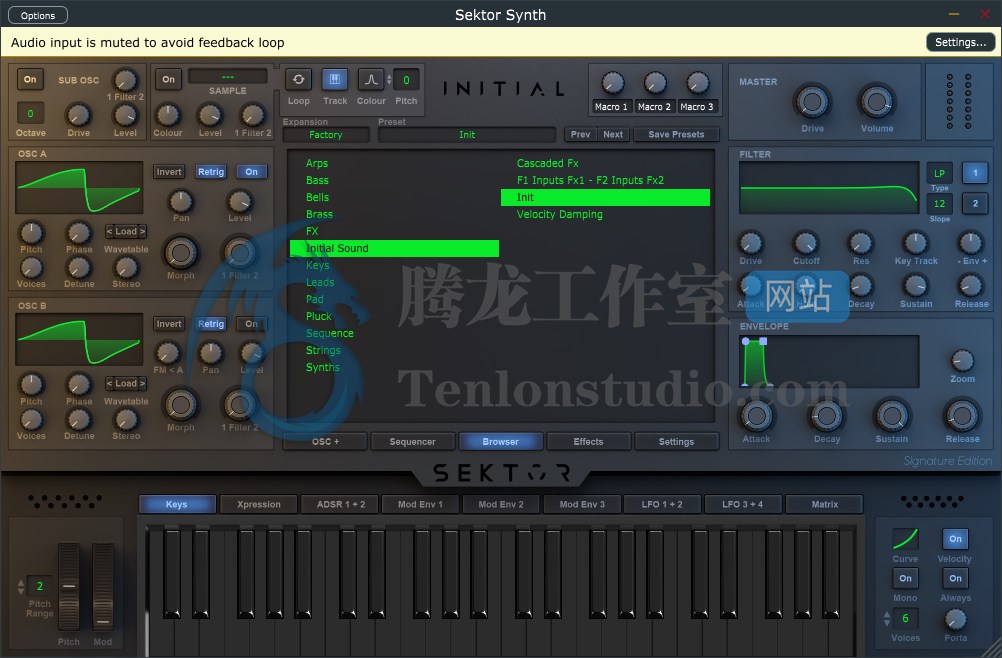Enable OSC B On switch

[252, 324]
